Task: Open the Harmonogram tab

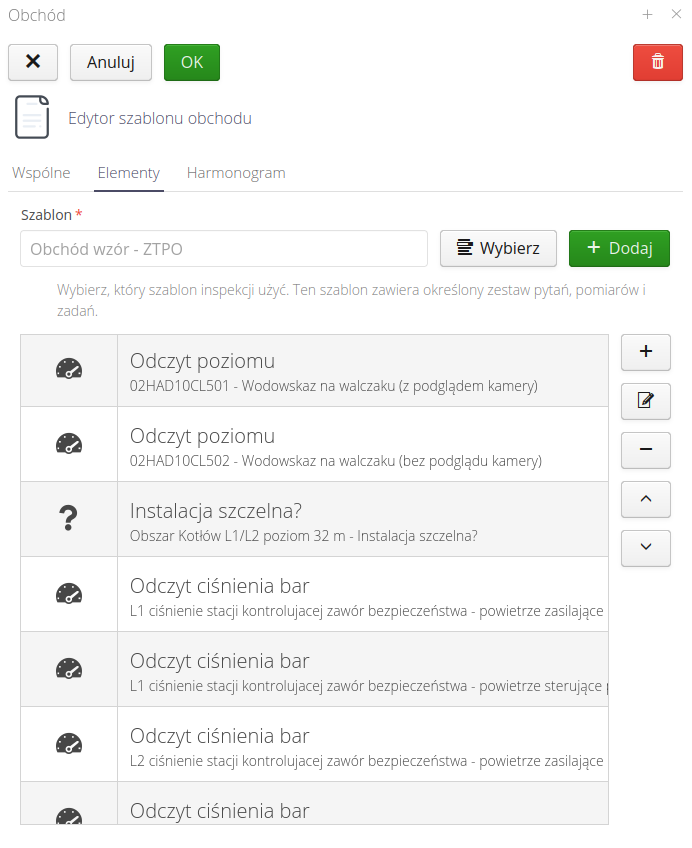Action: click(236, 173)
